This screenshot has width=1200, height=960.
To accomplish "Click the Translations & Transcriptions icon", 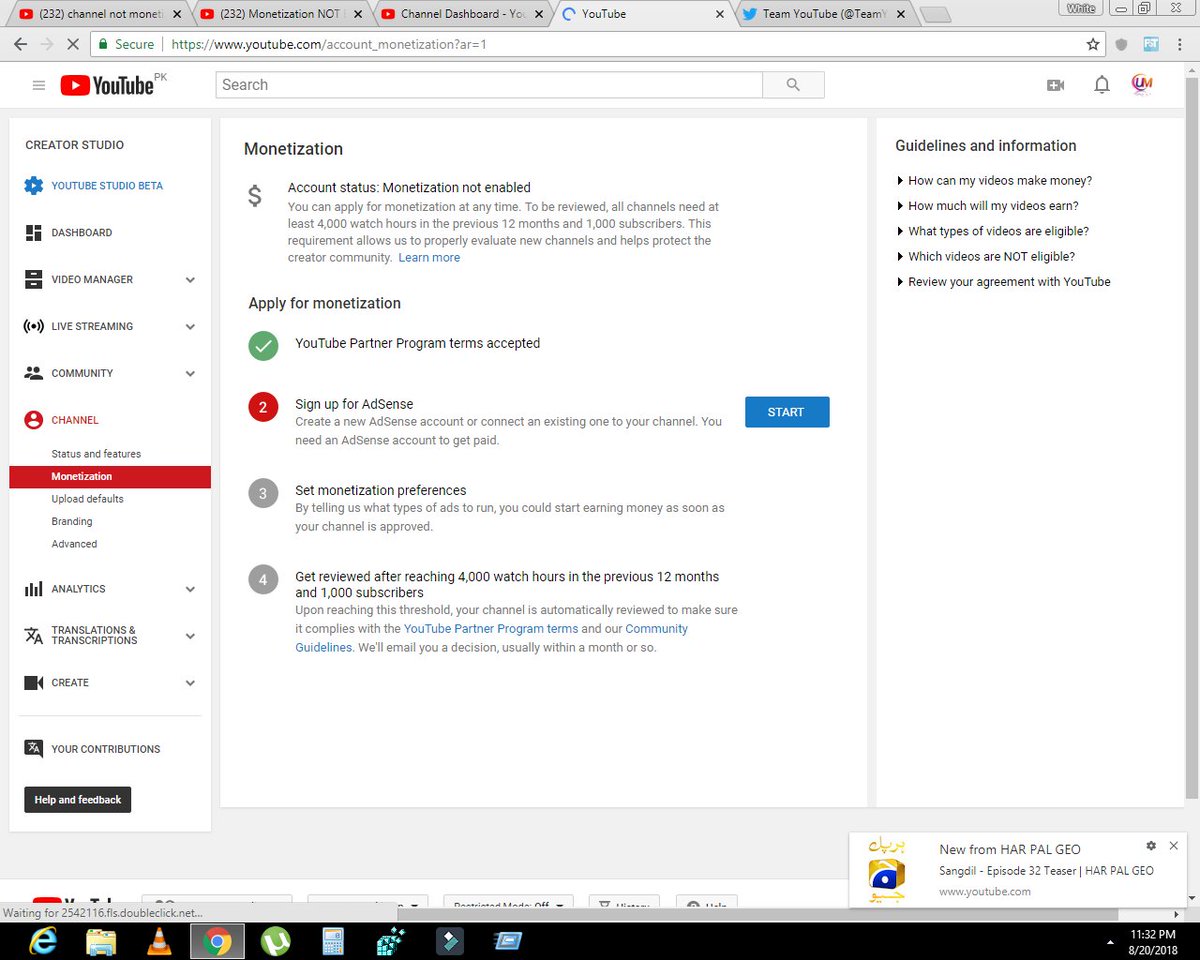I will pos(33,636).
